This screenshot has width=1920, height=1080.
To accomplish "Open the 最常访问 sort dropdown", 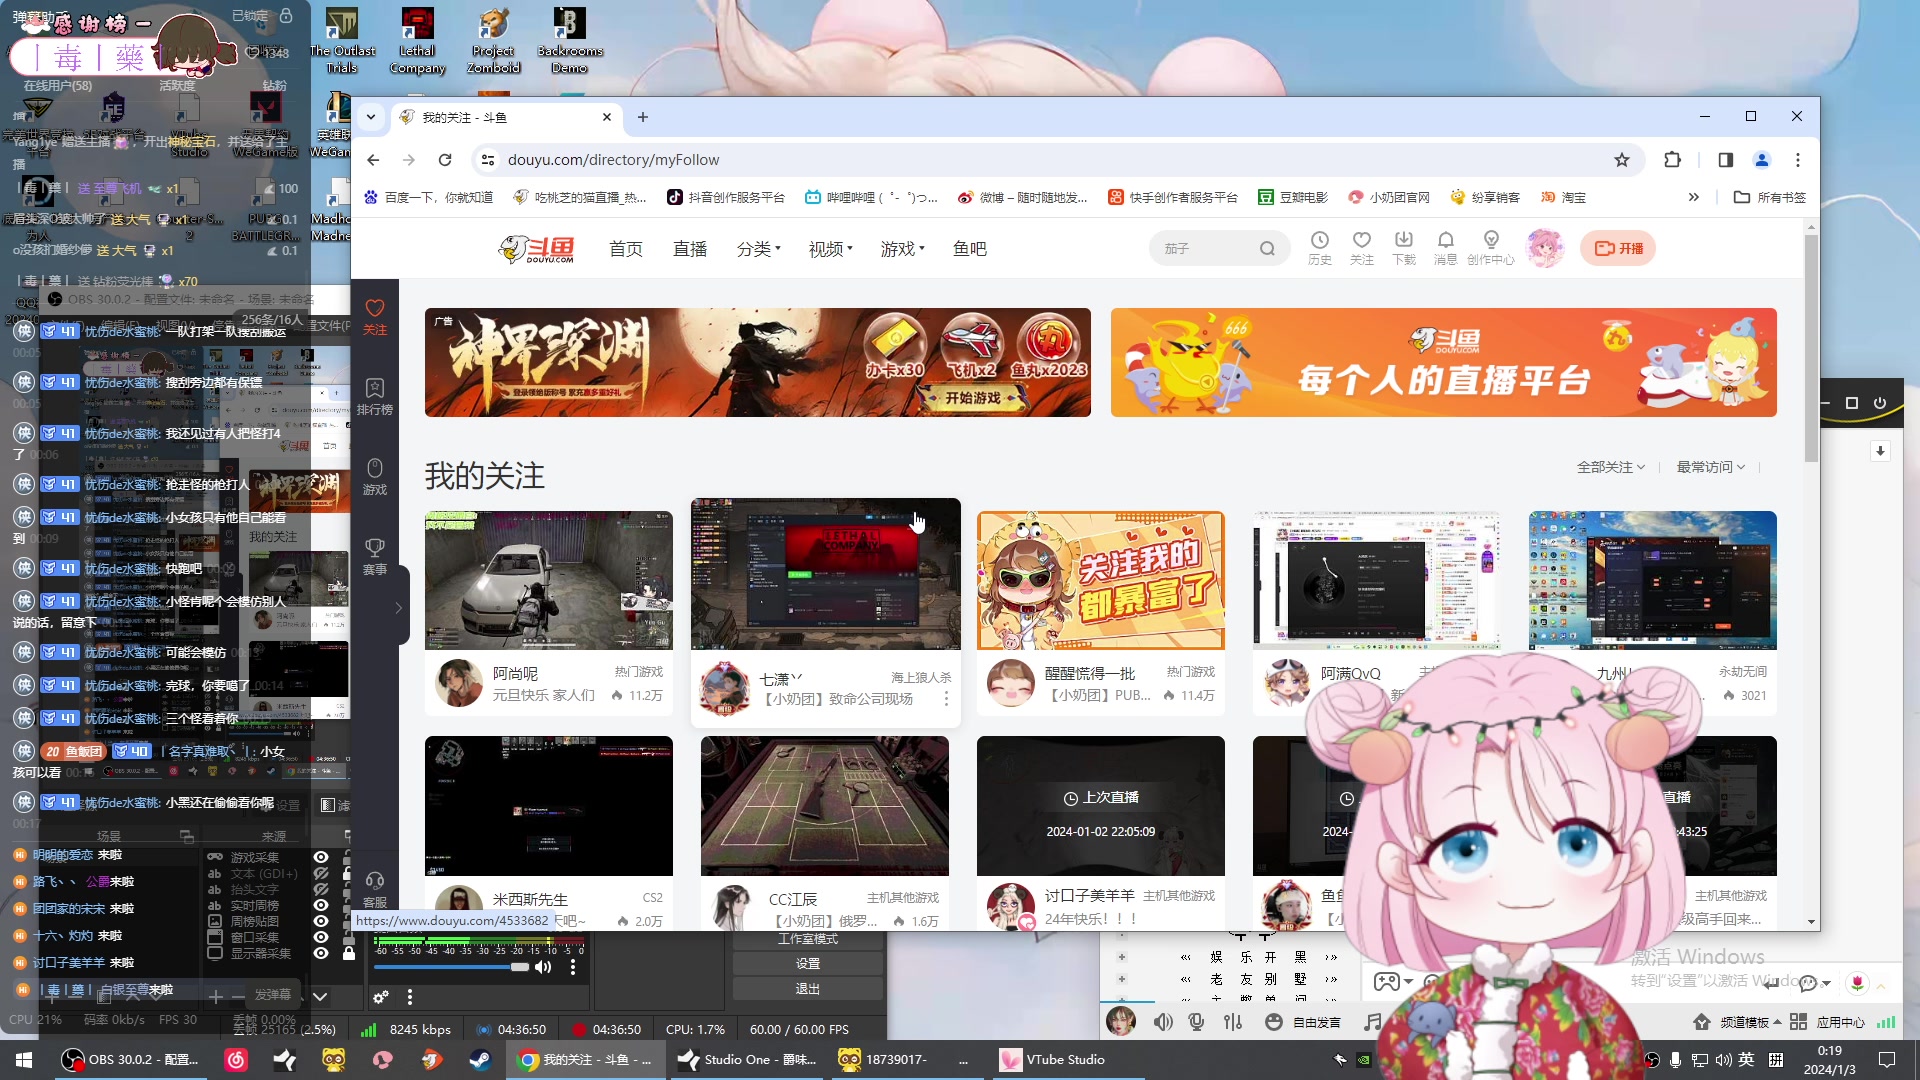I will 1710,467.
